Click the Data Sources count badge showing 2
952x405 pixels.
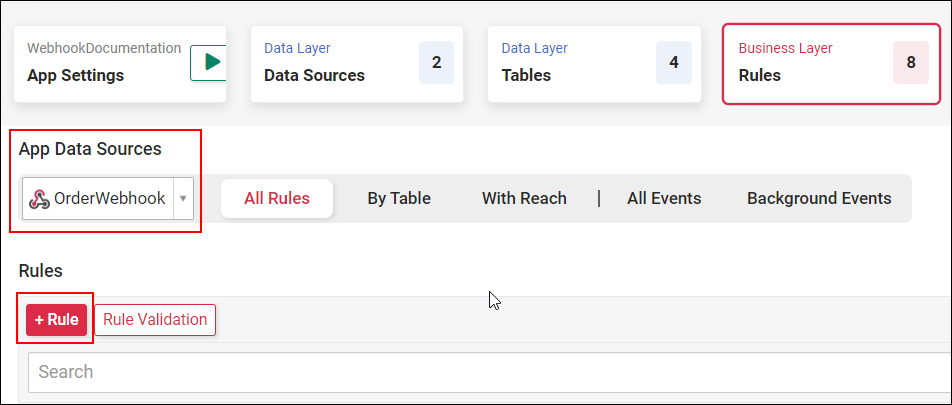(436, 62)
